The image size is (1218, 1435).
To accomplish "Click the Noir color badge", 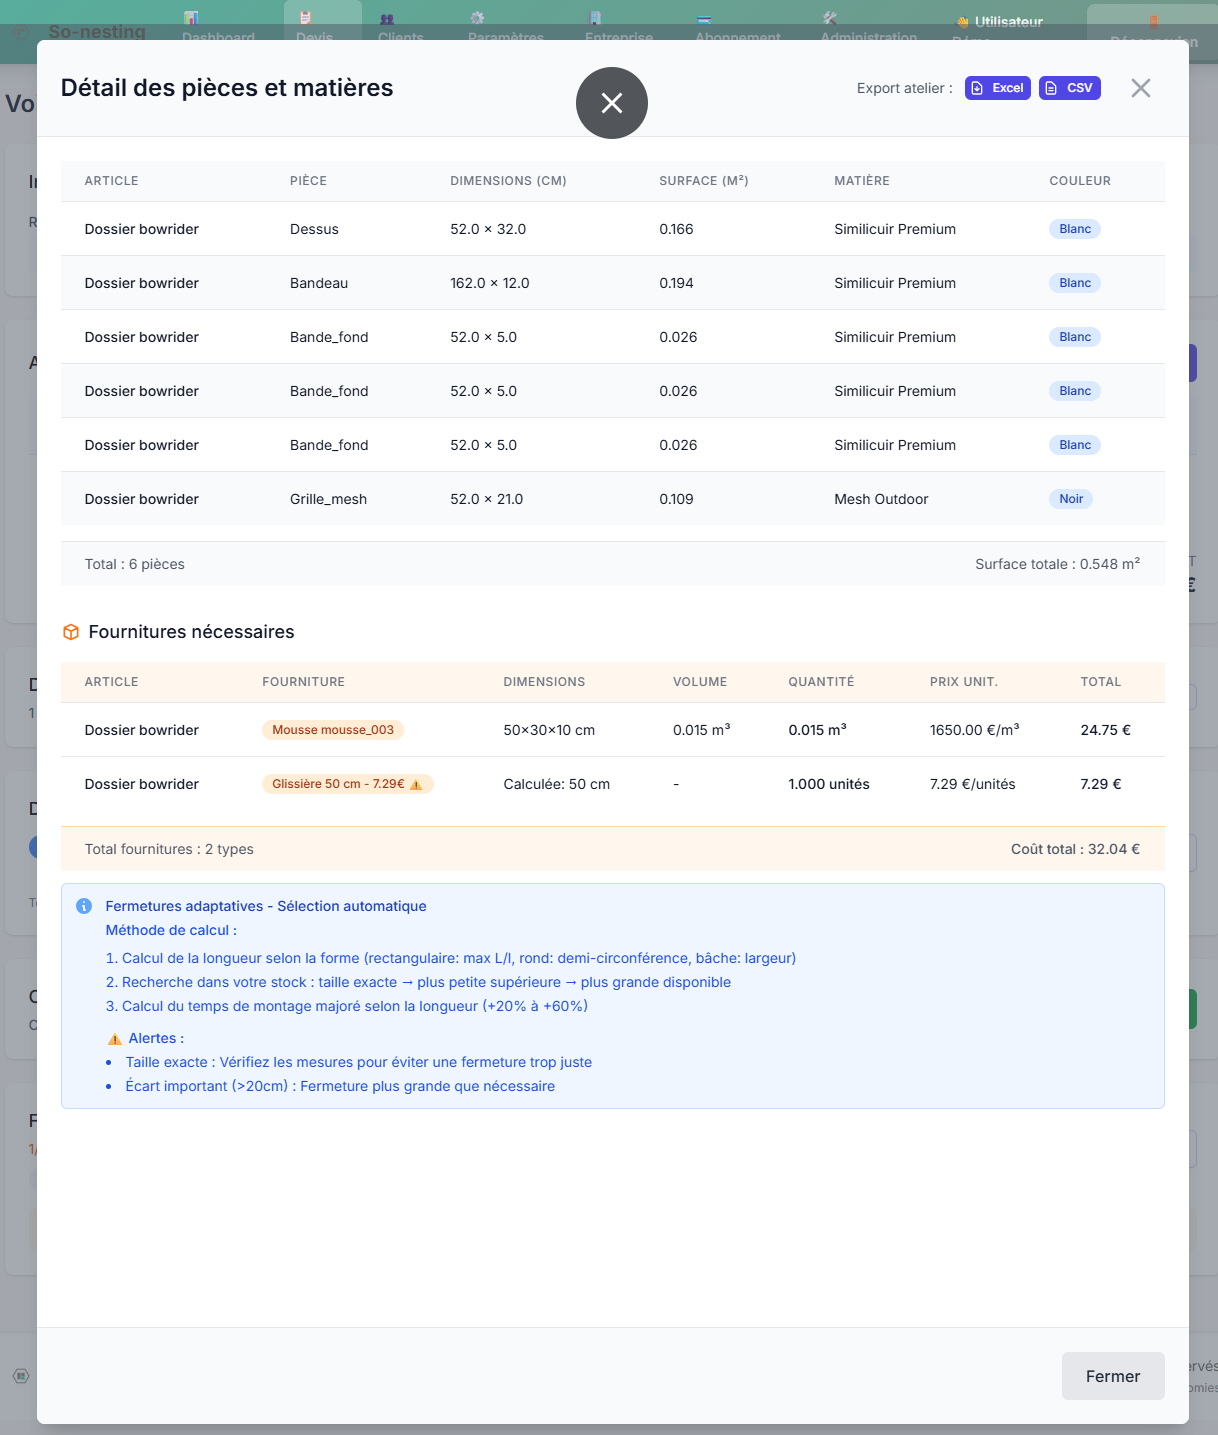I will point(1070,499).
